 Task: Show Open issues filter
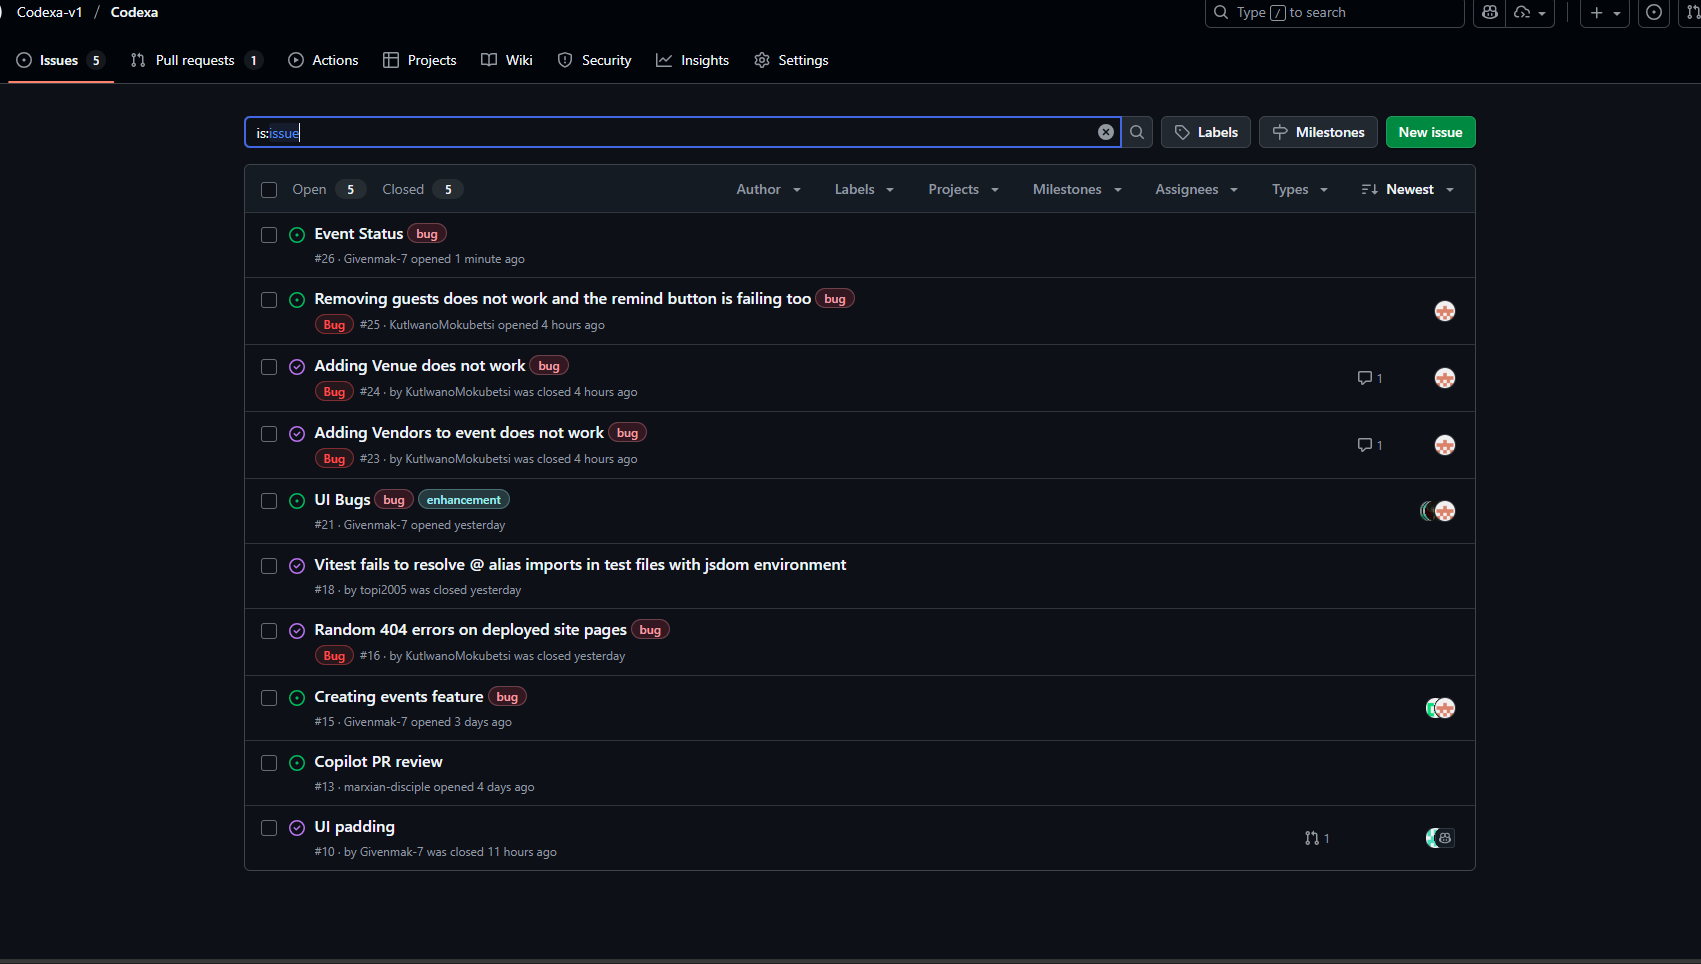328,189
